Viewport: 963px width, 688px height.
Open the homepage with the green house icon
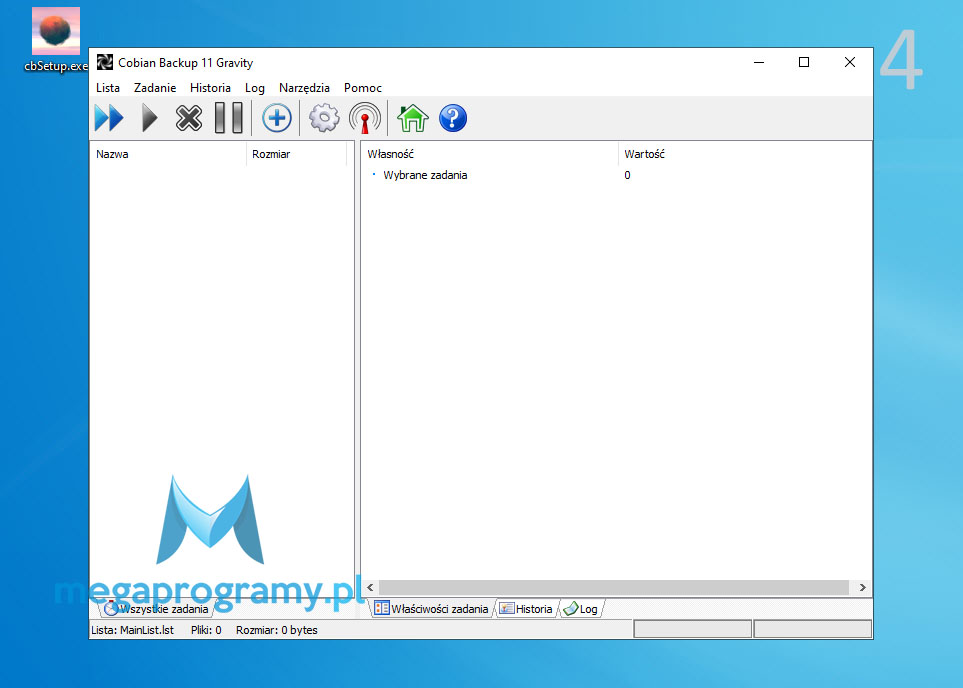[413, 118]
